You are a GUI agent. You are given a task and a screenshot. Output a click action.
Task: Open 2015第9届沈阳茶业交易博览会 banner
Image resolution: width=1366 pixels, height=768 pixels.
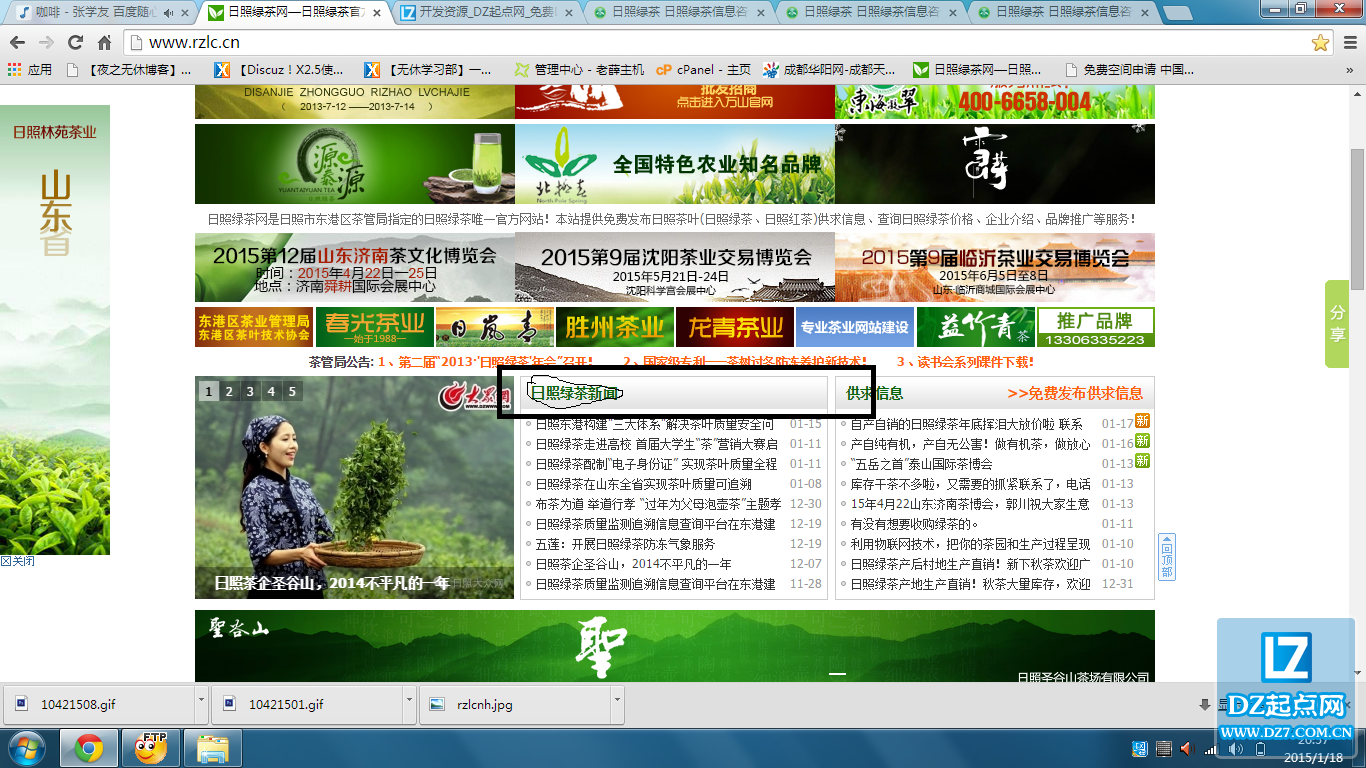click(675, 267)
